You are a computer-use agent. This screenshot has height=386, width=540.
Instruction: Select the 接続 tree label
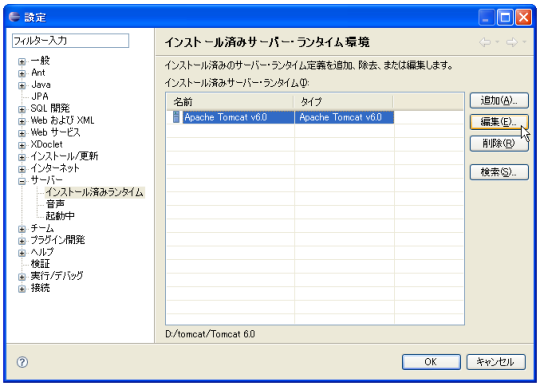(40, 288)
